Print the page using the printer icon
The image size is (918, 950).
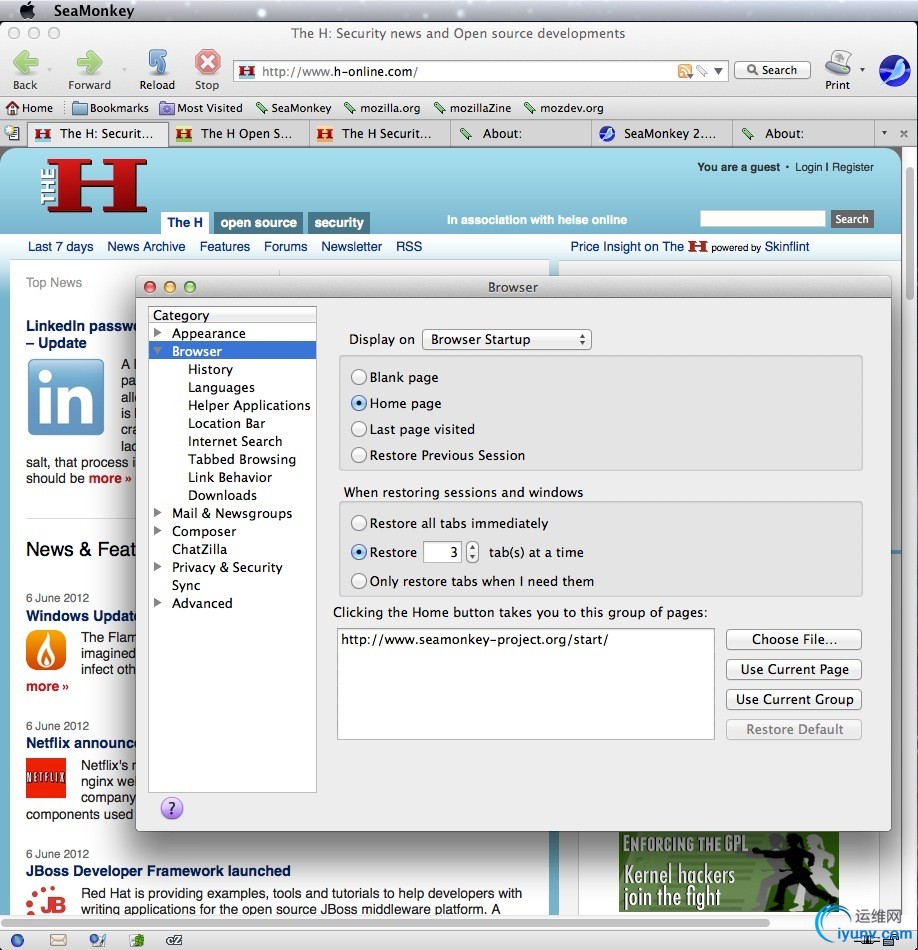[838, 62]
